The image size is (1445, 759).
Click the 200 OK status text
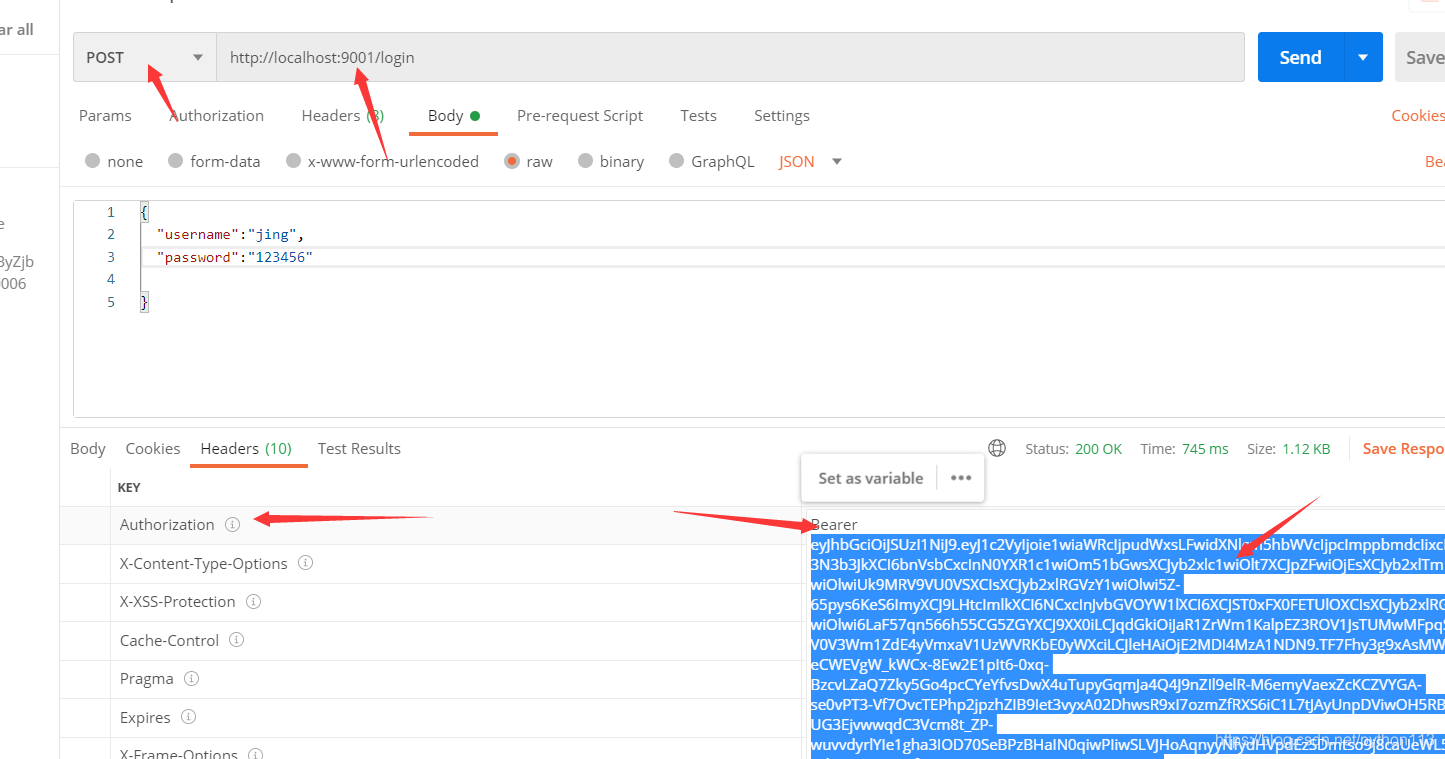[1099, 449]
